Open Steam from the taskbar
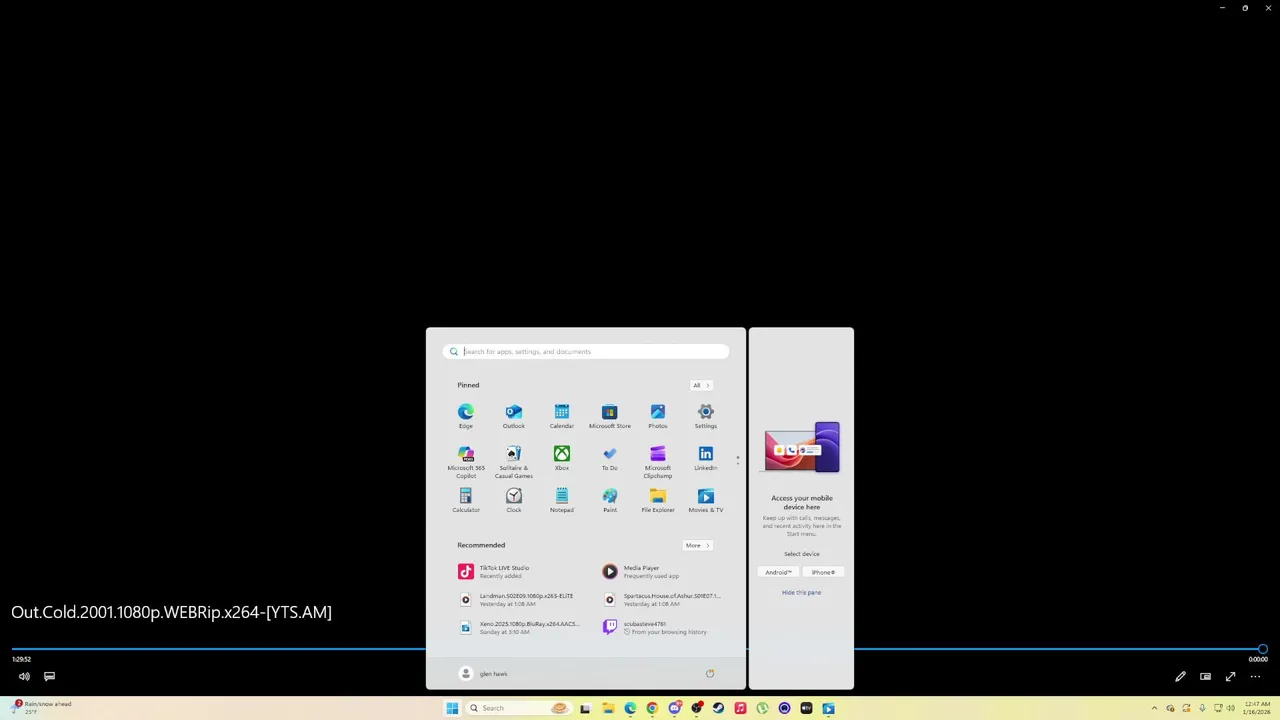Viewport: 1280px width, 720px height. click(x=718, y=708)
